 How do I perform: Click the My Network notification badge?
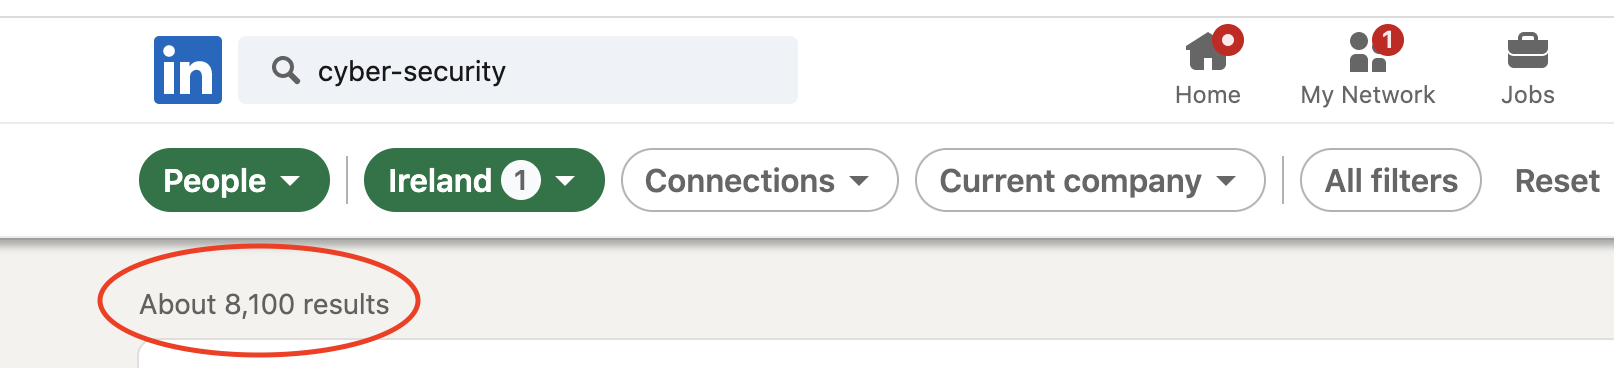point(1387,40)
